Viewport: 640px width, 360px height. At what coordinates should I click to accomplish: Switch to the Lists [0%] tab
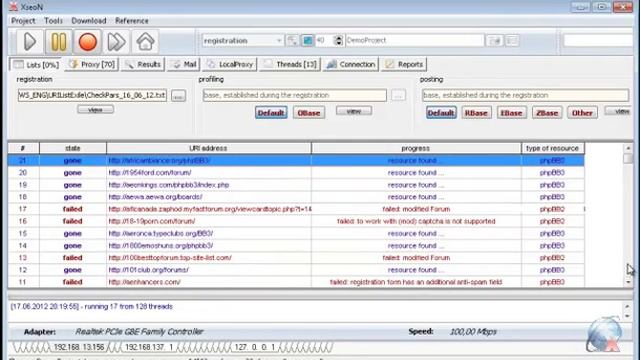point(36,64)
